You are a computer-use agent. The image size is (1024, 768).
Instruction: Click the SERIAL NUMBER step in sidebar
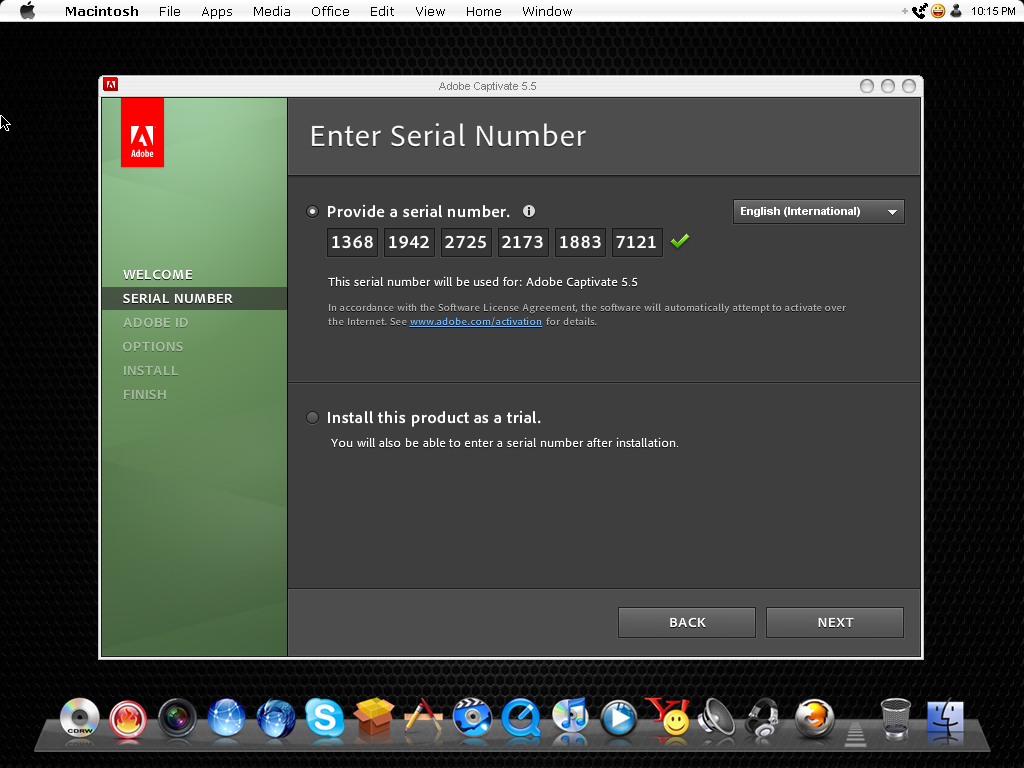(x=178, y=298)
